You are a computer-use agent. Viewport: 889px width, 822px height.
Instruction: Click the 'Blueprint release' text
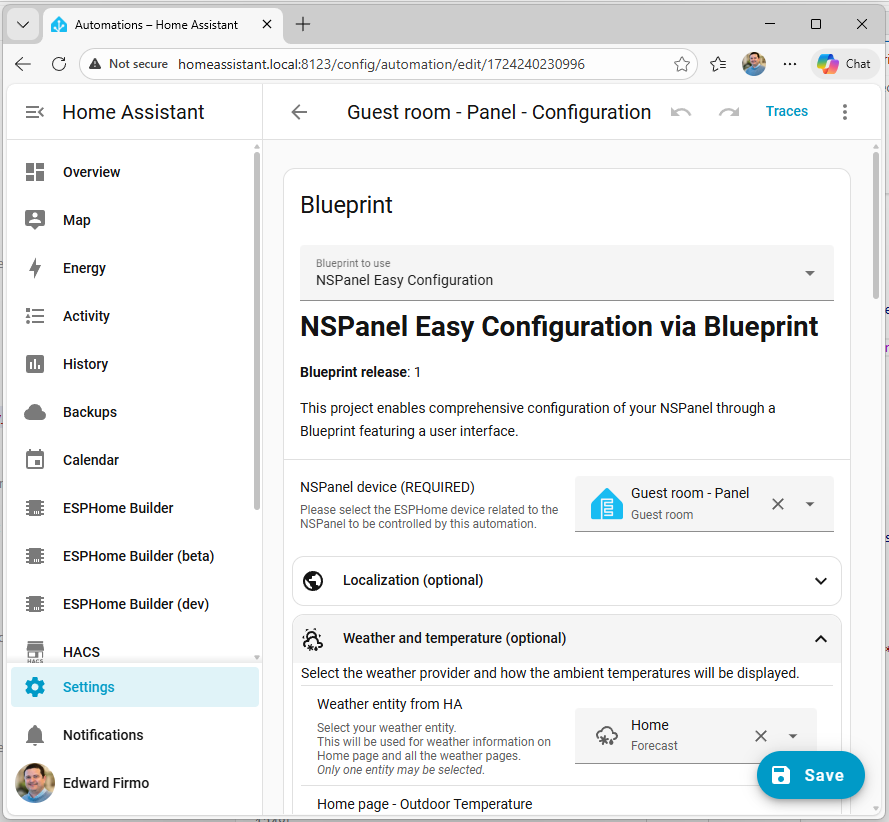(354, 372)
